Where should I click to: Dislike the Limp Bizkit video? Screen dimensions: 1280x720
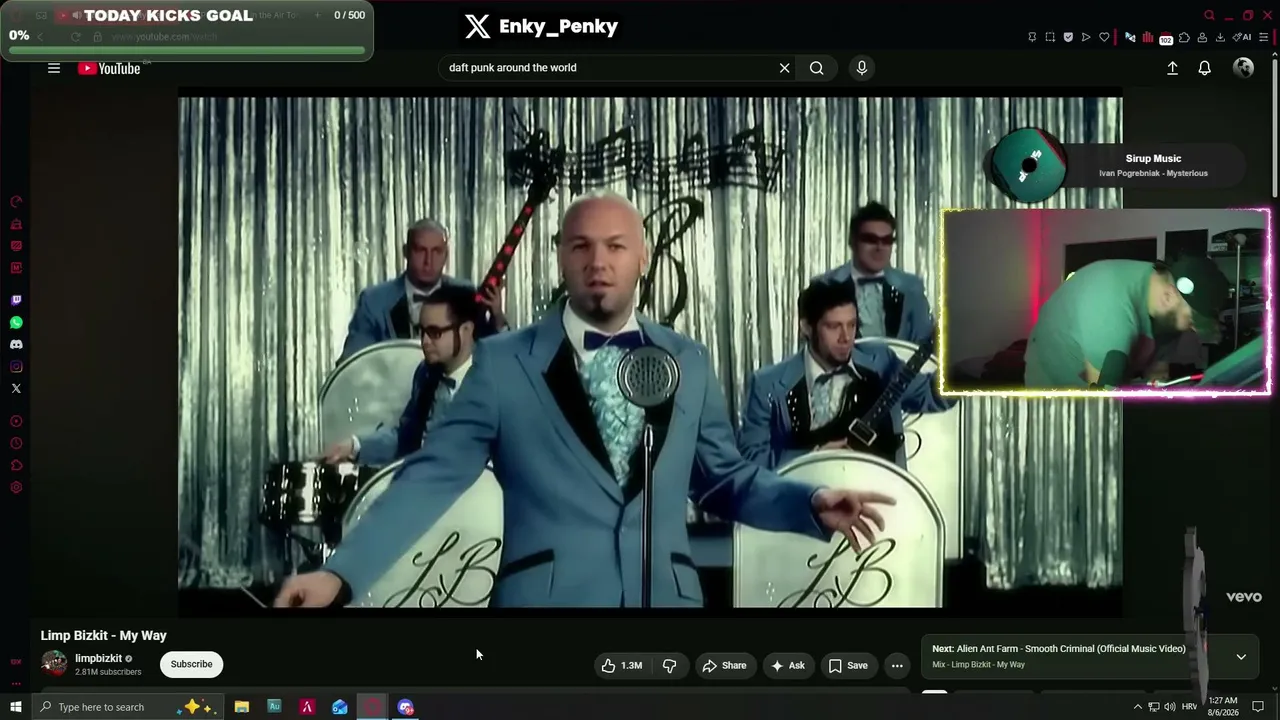pos(670,665)
